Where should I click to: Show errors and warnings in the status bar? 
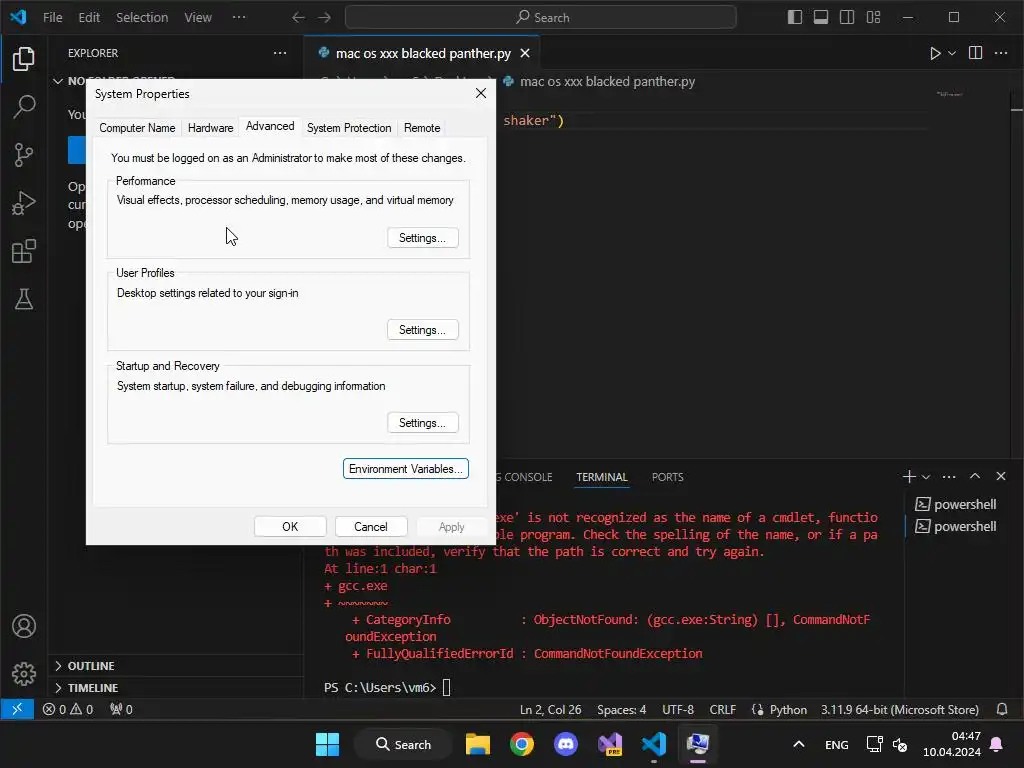pyautogui.click(x=68, y=709)
